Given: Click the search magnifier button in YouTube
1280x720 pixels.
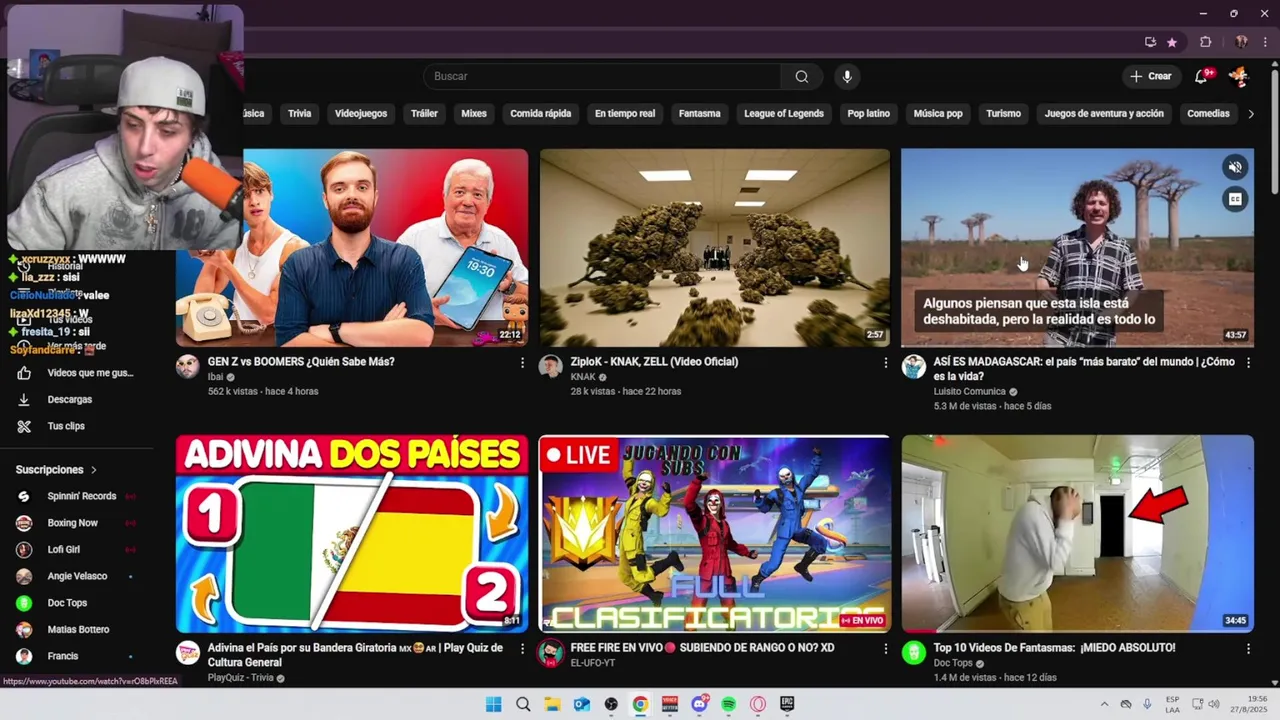Looking at the screenshot, I should click(802, 77).
